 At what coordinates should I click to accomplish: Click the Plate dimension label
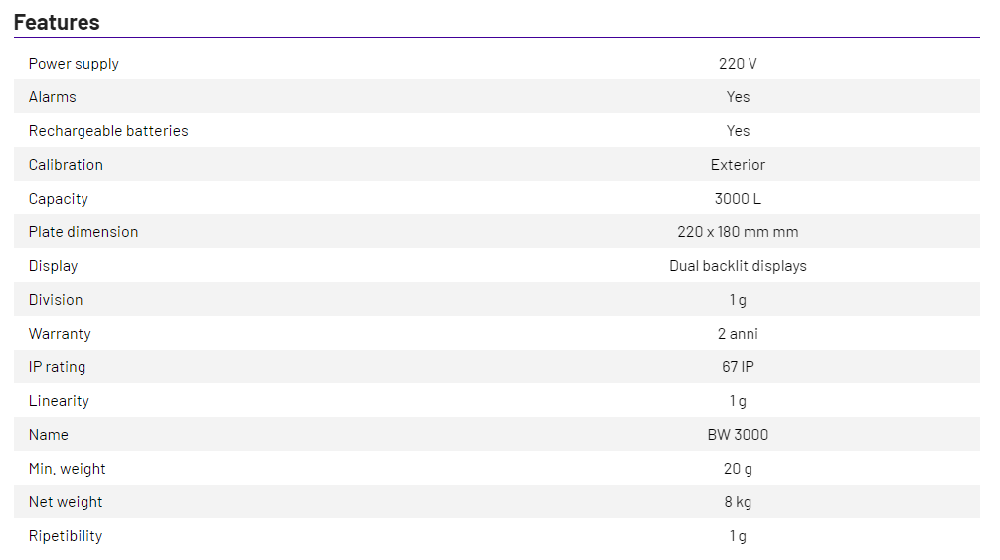(84, 232)
